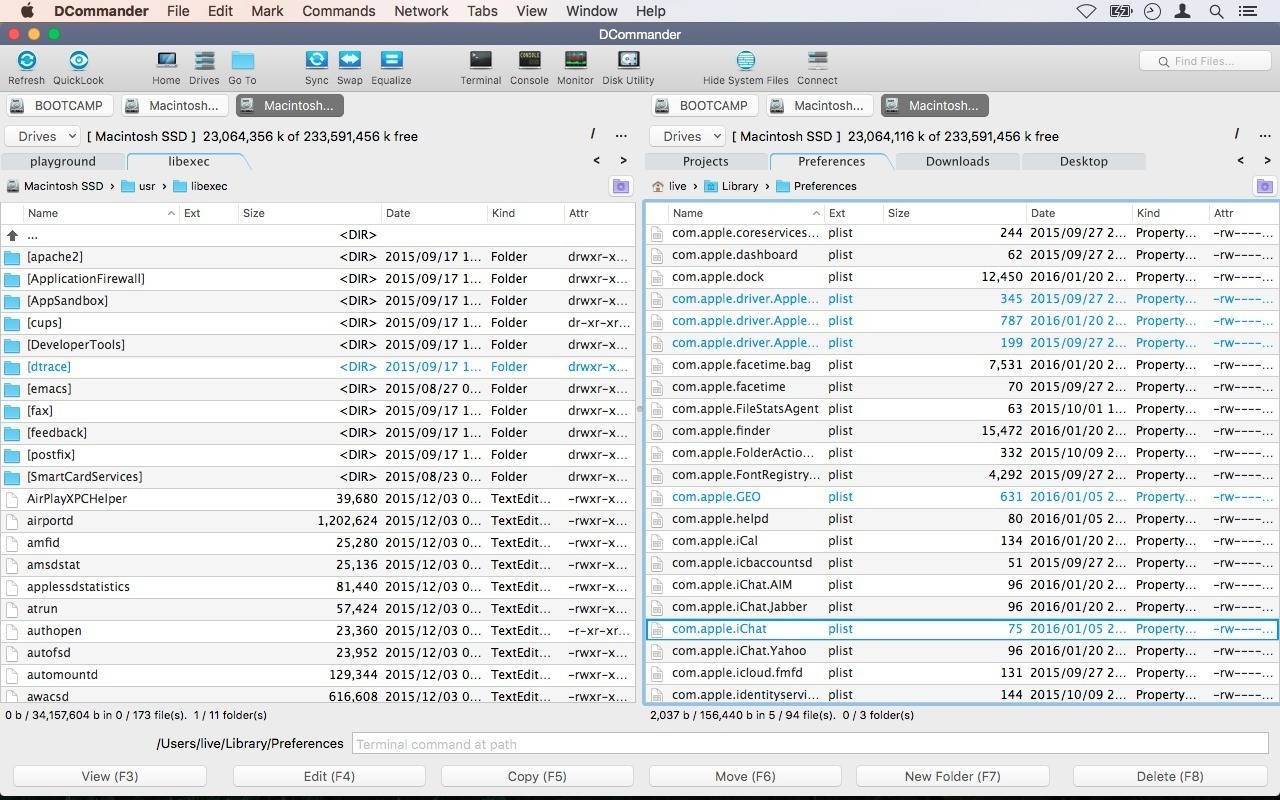Select com.apple.dock plist file
Screen dimensions: 1280x800
(962, 277)
